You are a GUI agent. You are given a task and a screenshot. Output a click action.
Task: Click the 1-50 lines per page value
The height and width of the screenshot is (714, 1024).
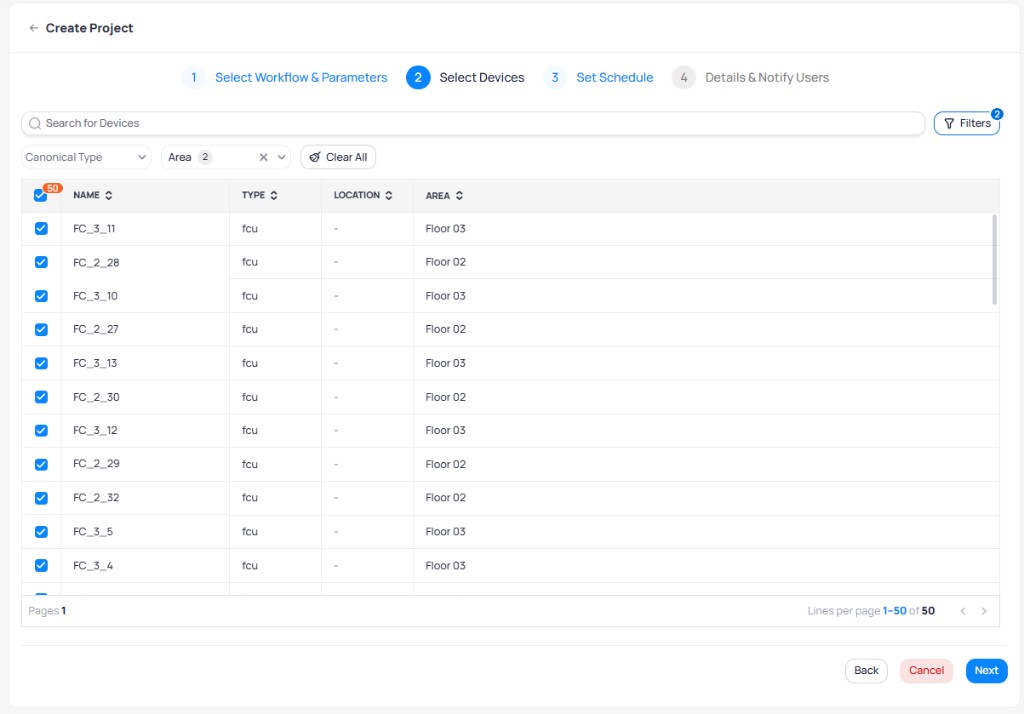click(894, 611)
